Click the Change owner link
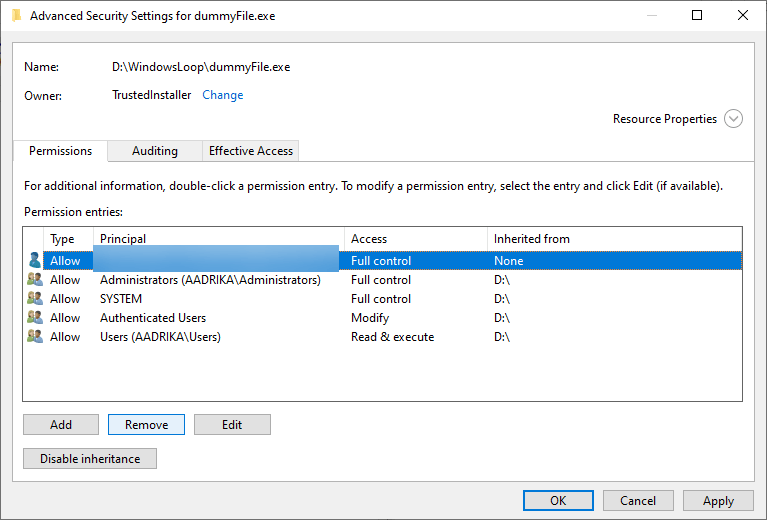767x520 pixels. coord(223,95)
